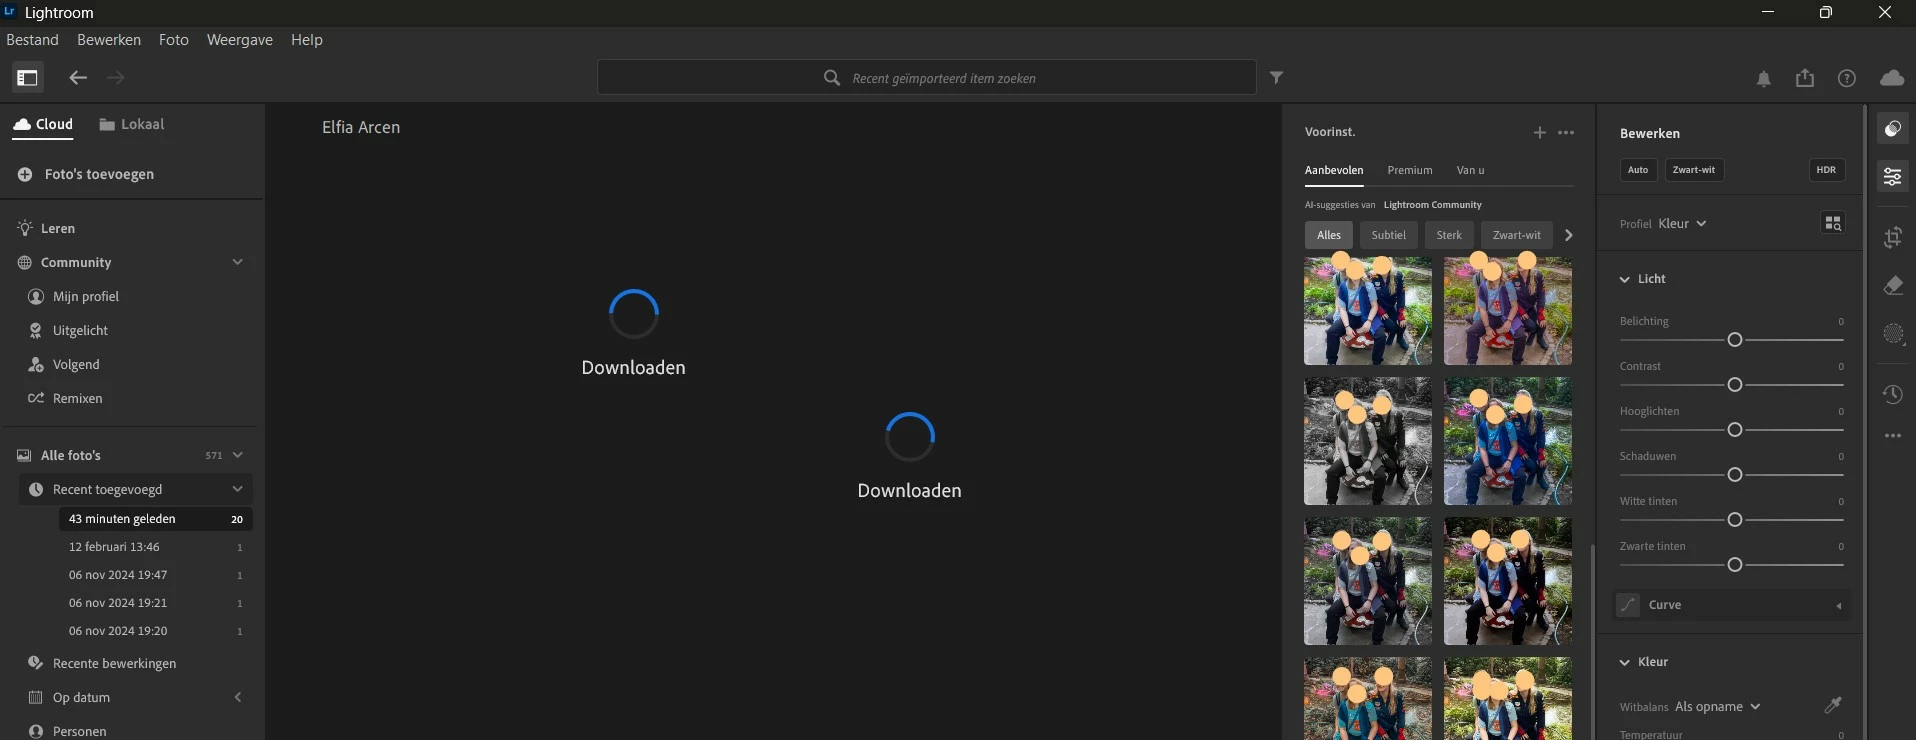Open the Versions history icon
This screenshot has width=1916, height=740.
1893,394
